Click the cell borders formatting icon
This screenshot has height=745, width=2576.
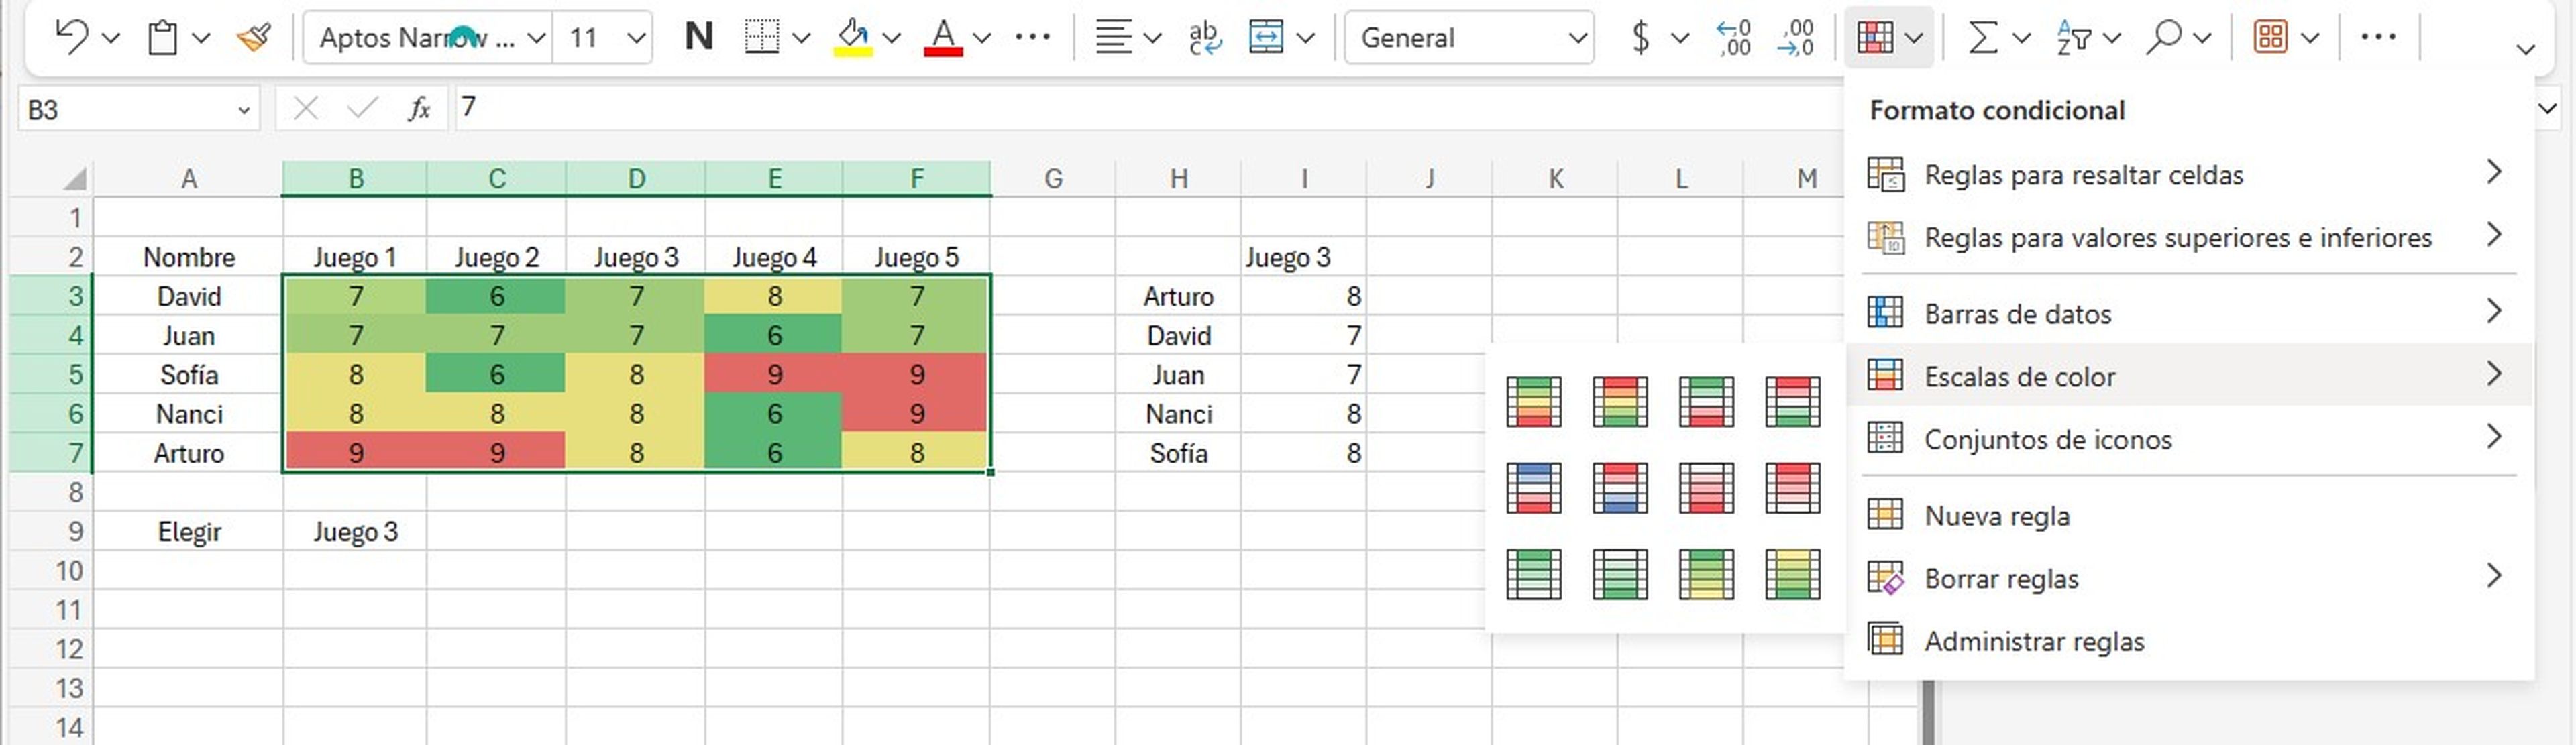coord(753,38)
